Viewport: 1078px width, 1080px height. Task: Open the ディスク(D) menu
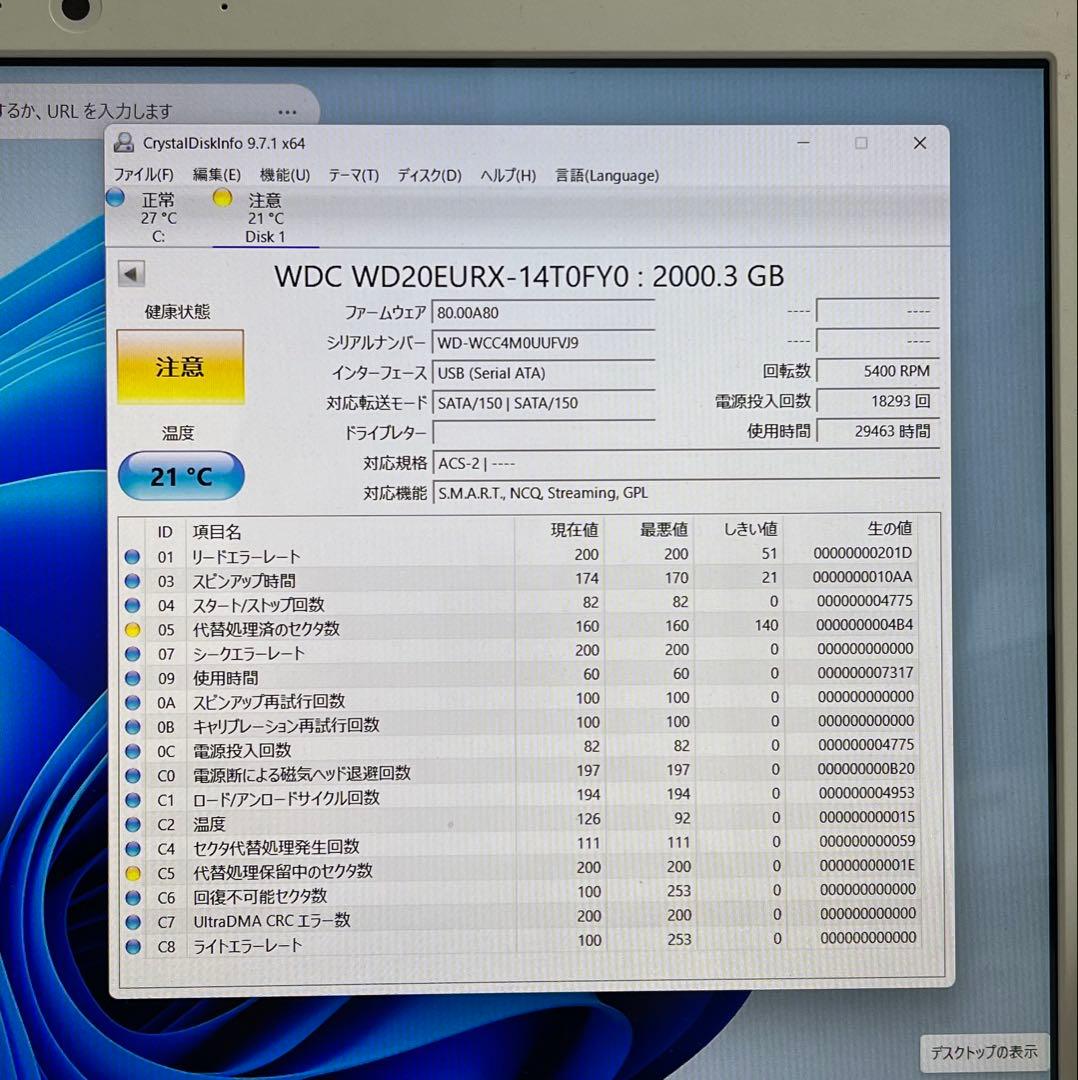point(429,175)
